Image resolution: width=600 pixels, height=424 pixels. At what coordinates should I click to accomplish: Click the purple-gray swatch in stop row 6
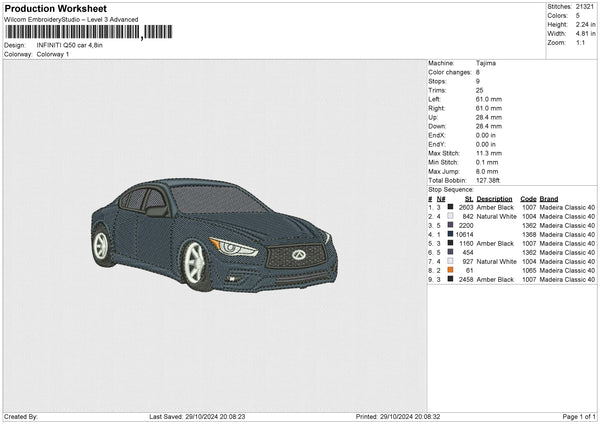point(450,252)
